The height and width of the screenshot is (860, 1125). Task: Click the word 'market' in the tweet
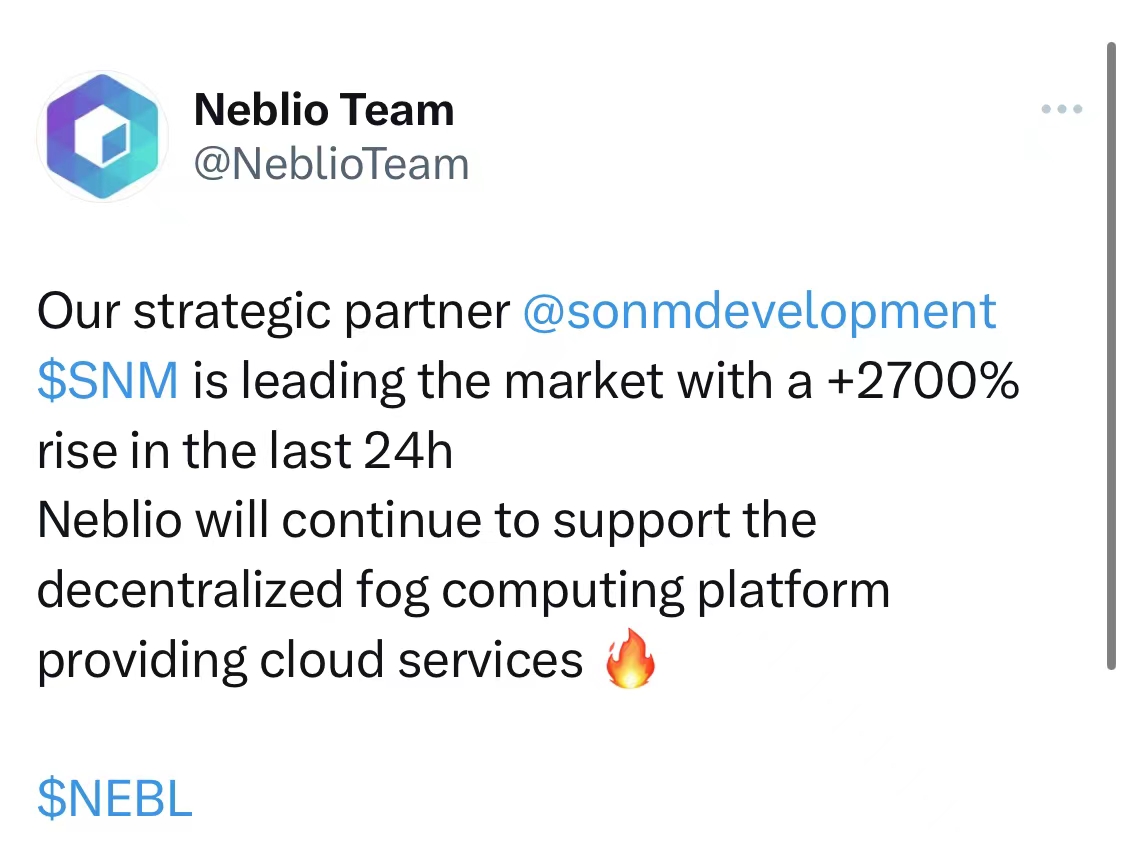coord(595,381)
